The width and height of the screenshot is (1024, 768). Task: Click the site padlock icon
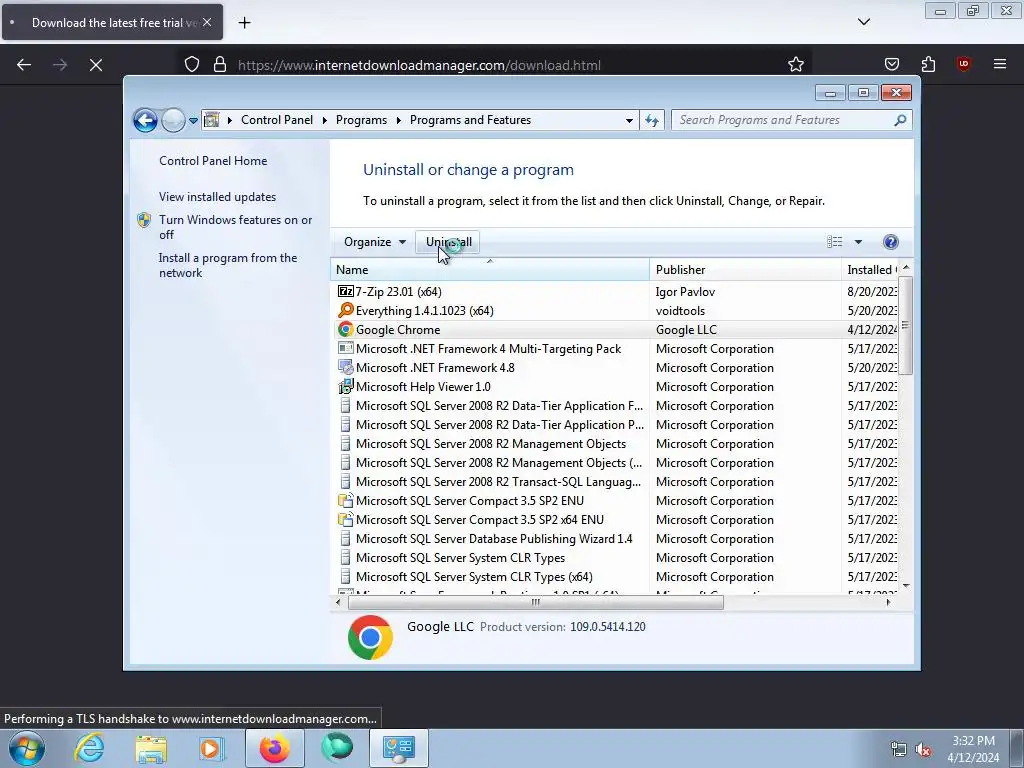coord(220,65)
